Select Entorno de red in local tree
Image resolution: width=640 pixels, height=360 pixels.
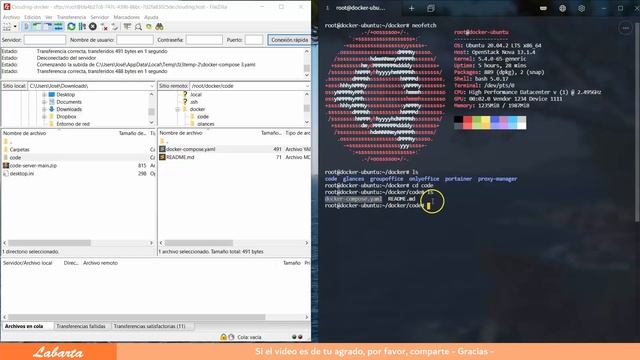73,124
